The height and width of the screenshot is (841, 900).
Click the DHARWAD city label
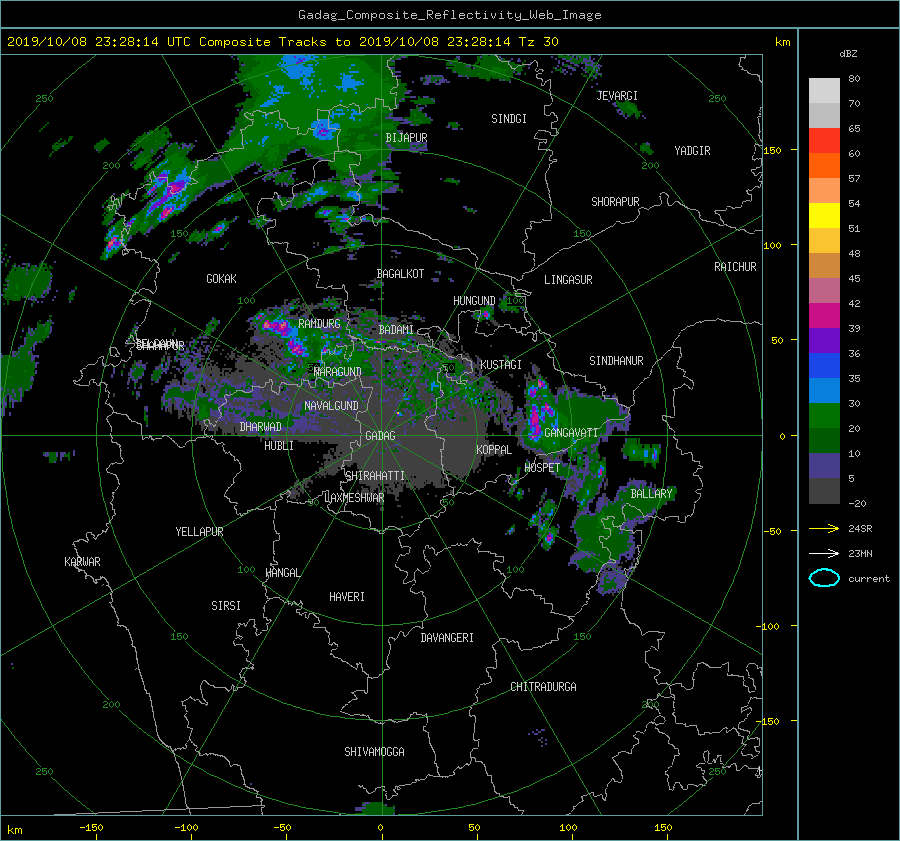[x=261, y=427]
